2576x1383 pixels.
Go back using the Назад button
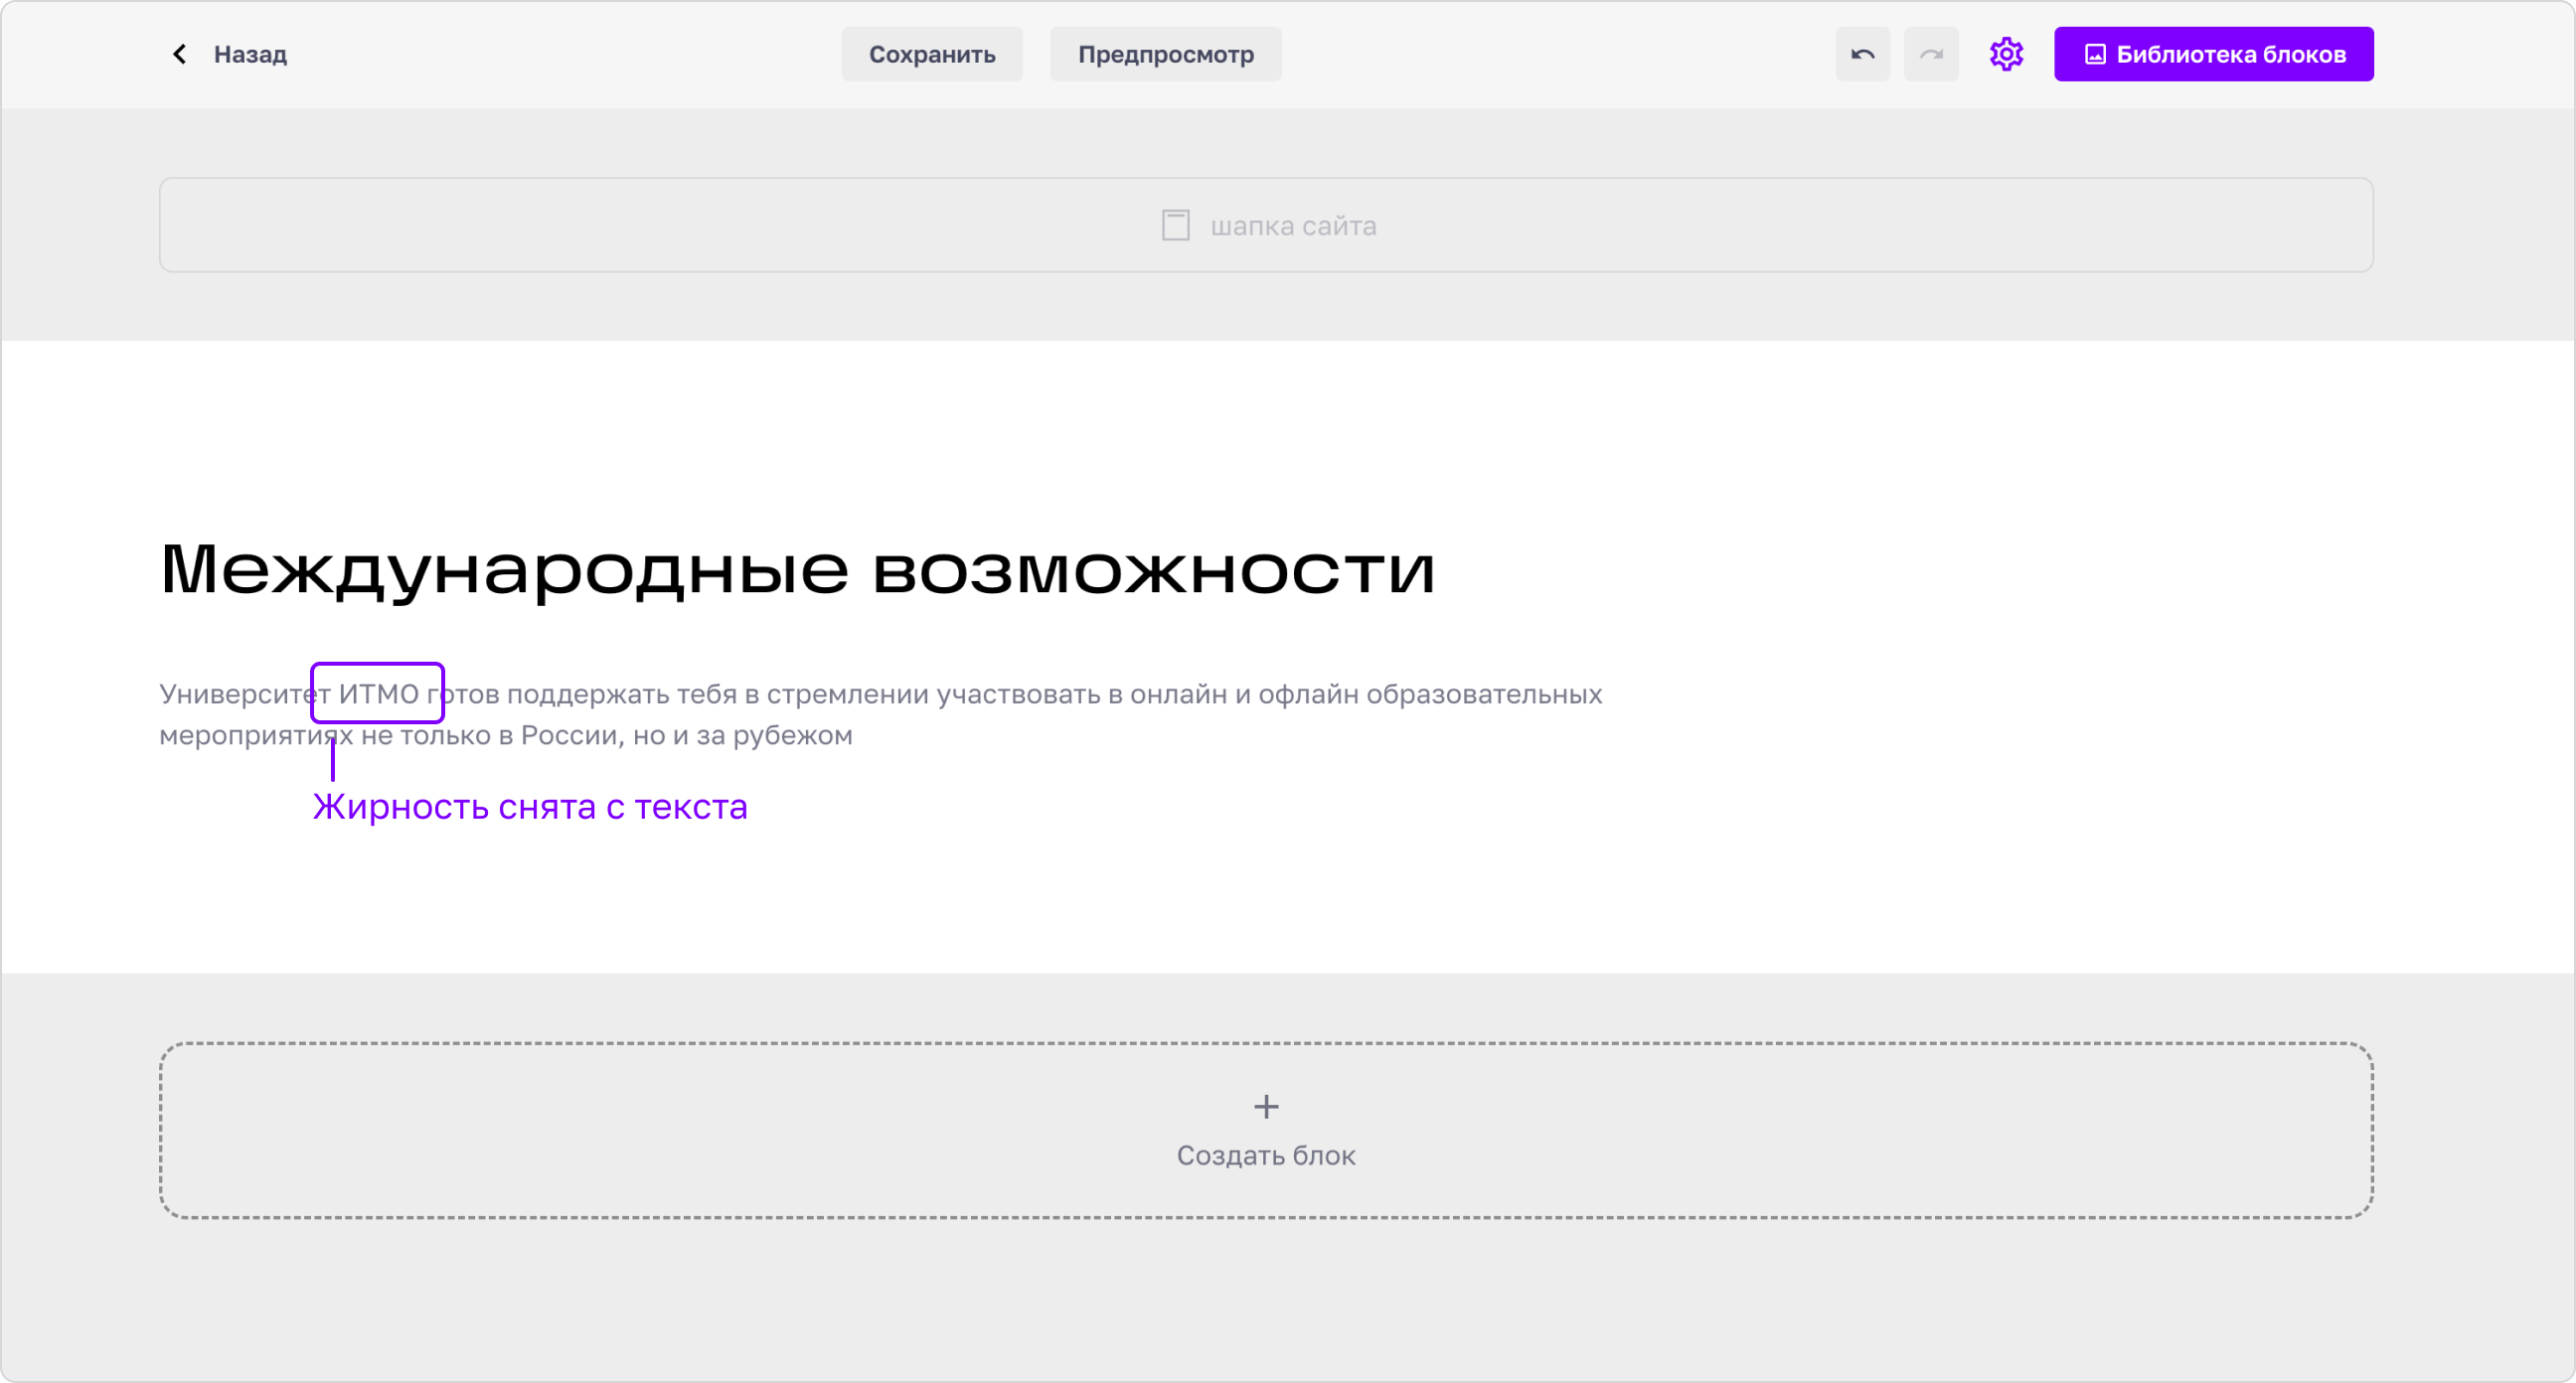tap(229, 54)
